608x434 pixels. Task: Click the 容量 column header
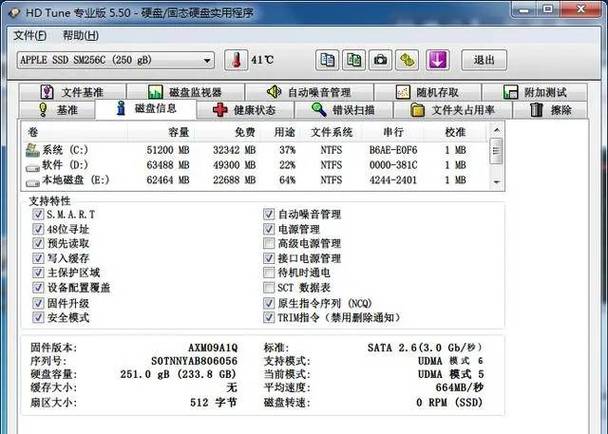pyautogui.click(x=161, y=133)
